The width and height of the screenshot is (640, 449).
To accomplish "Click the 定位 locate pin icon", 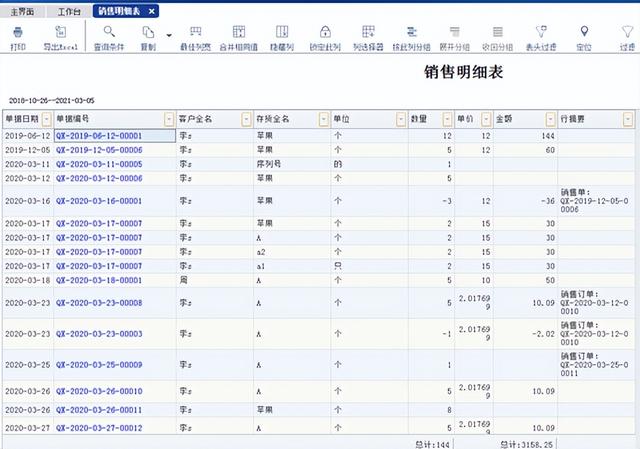I will tap(583, 33).
